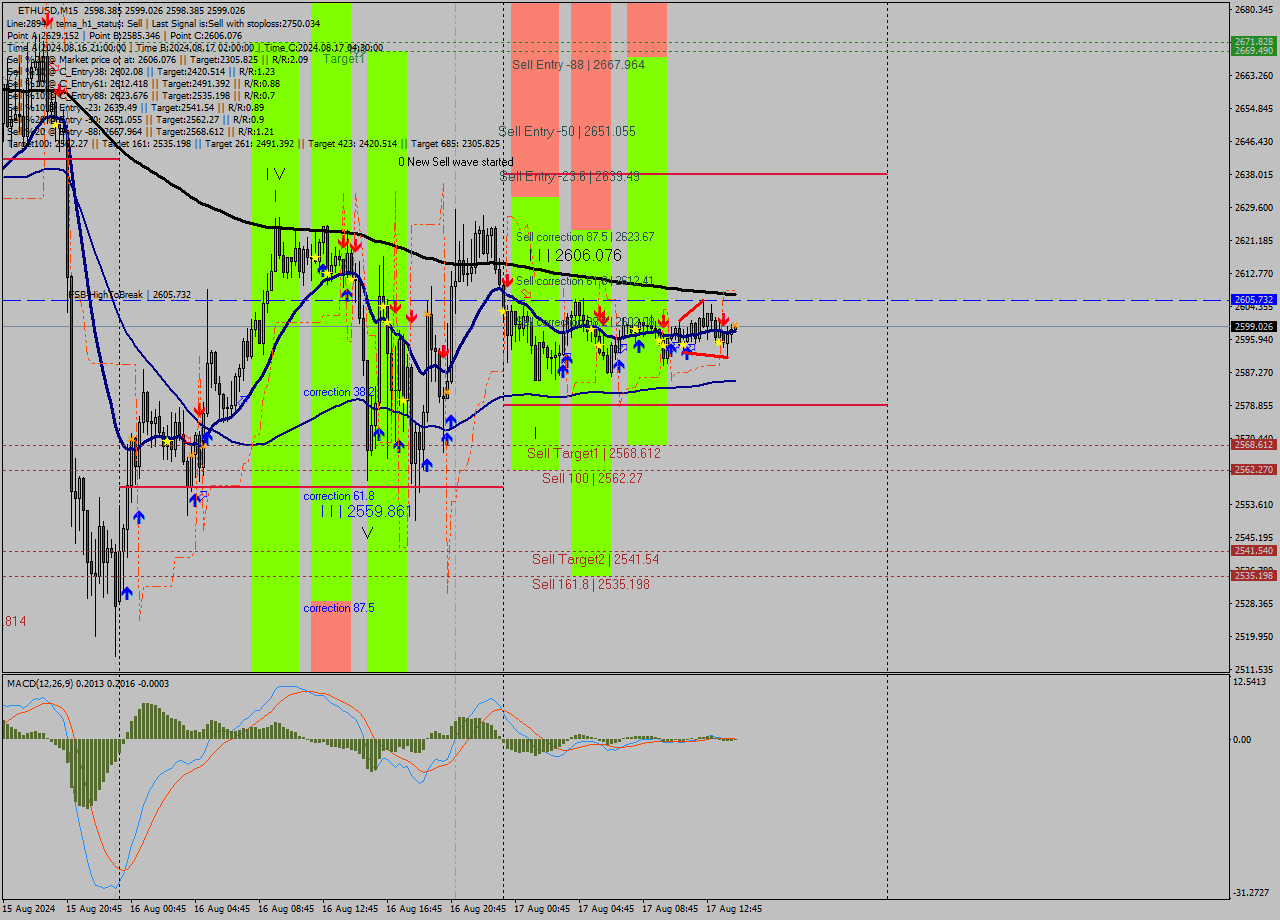The height and width of the screenshot is (920, 1280).
Task: Click the blue 'correction 87.5' label
Action: [x=339, y=608]
